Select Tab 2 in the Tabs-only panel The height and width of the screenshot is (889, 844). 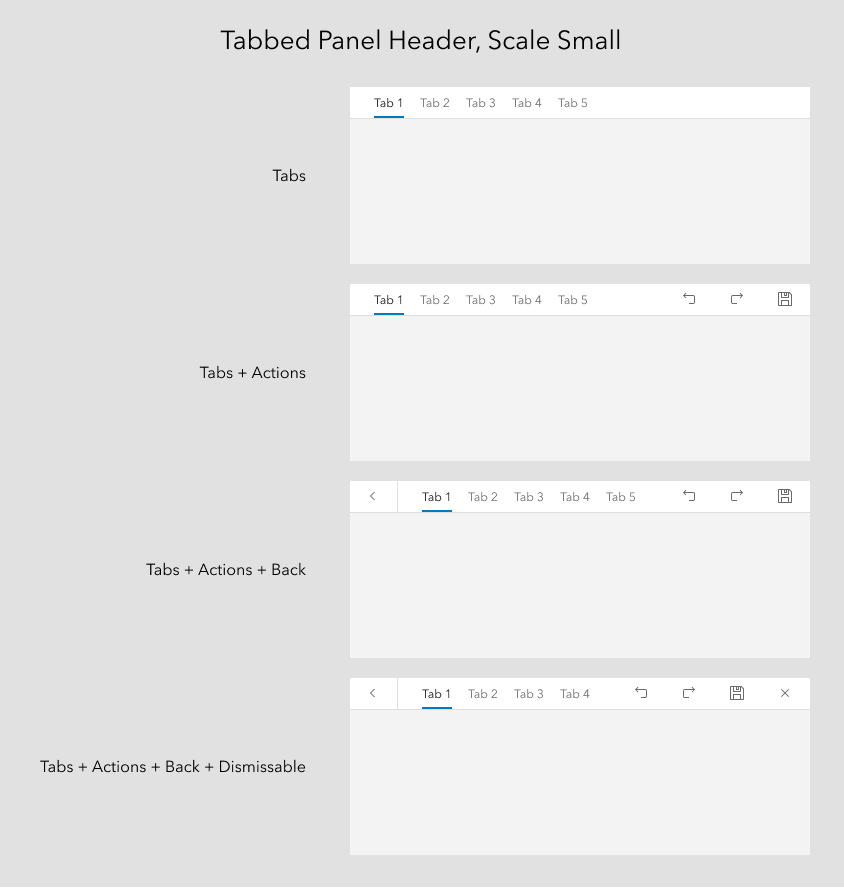pyautogui.click(x=435, y=103)
